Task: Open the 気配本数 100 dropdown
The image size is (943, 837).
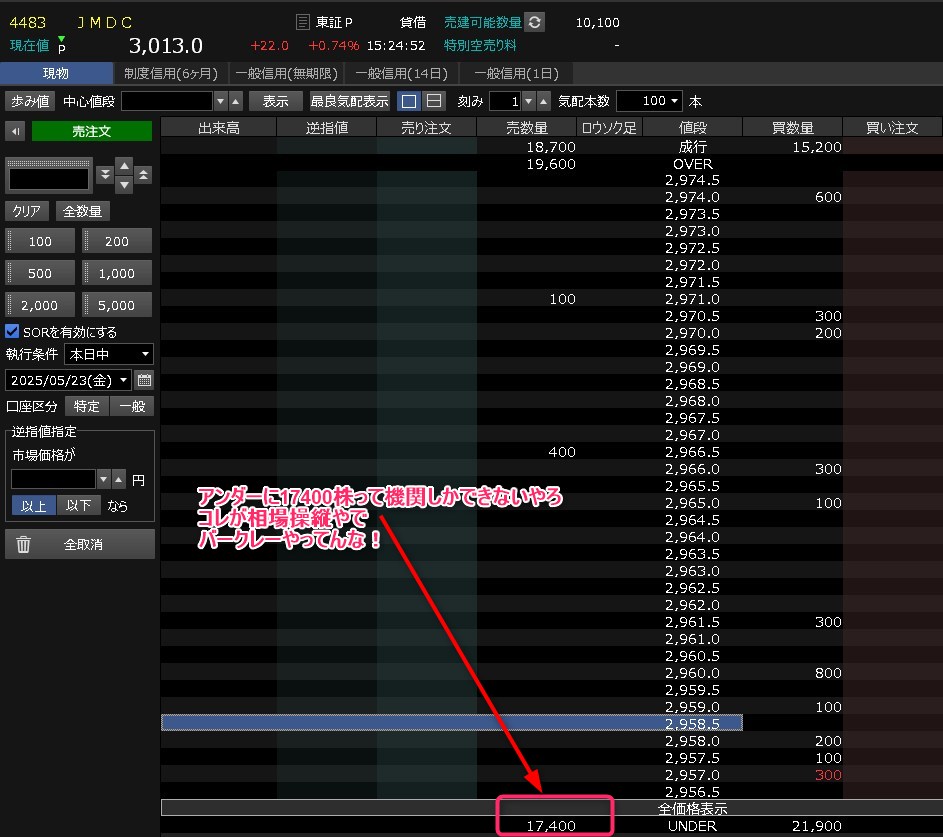Action: click(650, 101)
